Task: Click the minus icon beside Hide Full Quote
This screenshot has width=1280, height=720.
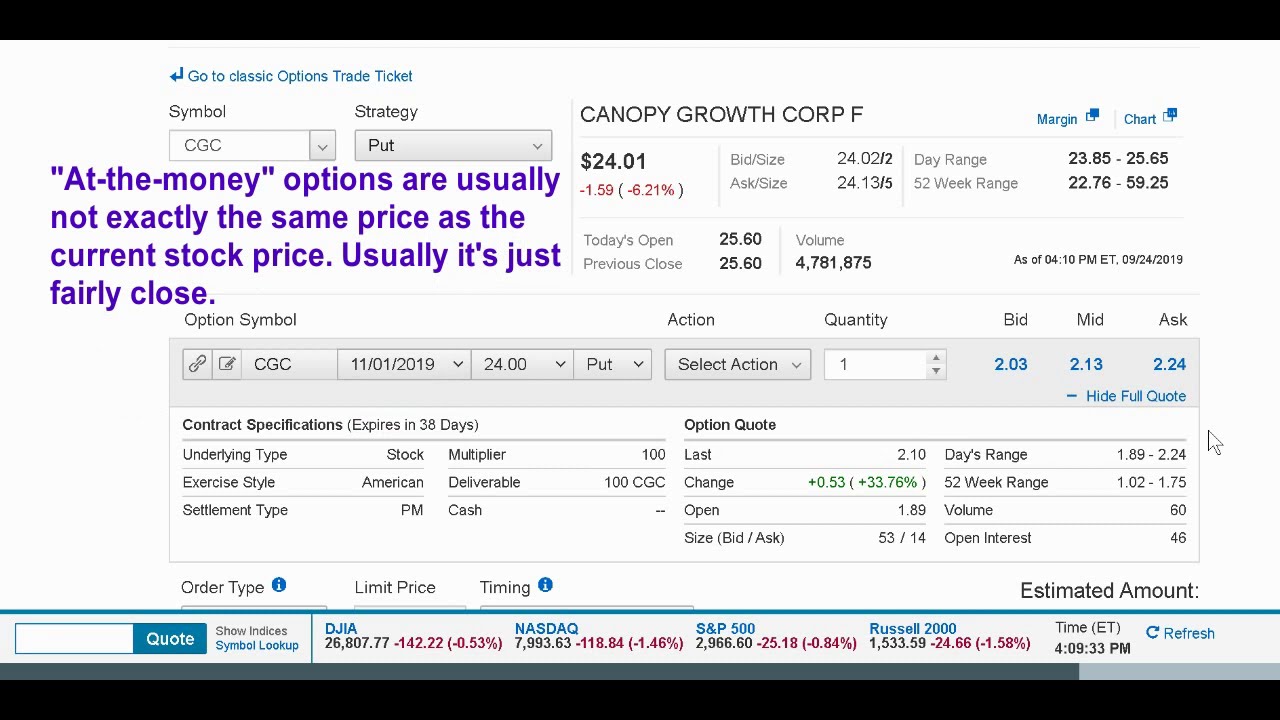Action: click(x=1071, y=396)
